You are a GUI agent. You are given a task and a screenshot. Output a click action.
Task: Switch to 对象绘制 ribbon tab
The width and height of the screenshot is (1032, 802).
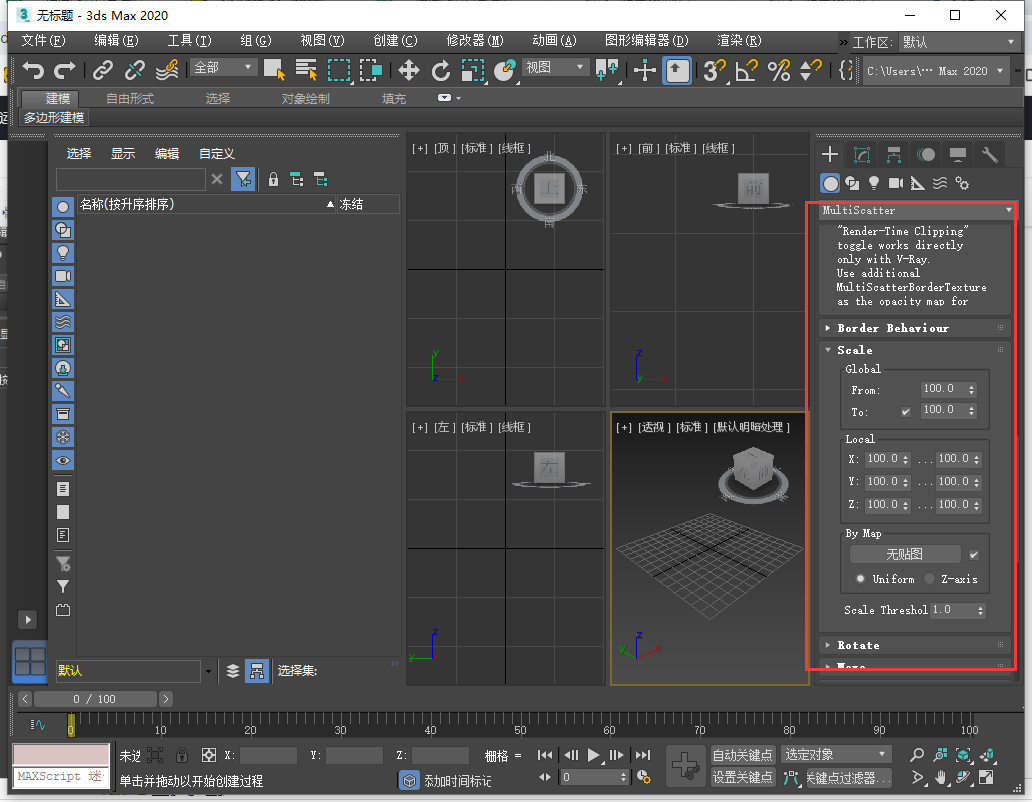tap(305, 99)
